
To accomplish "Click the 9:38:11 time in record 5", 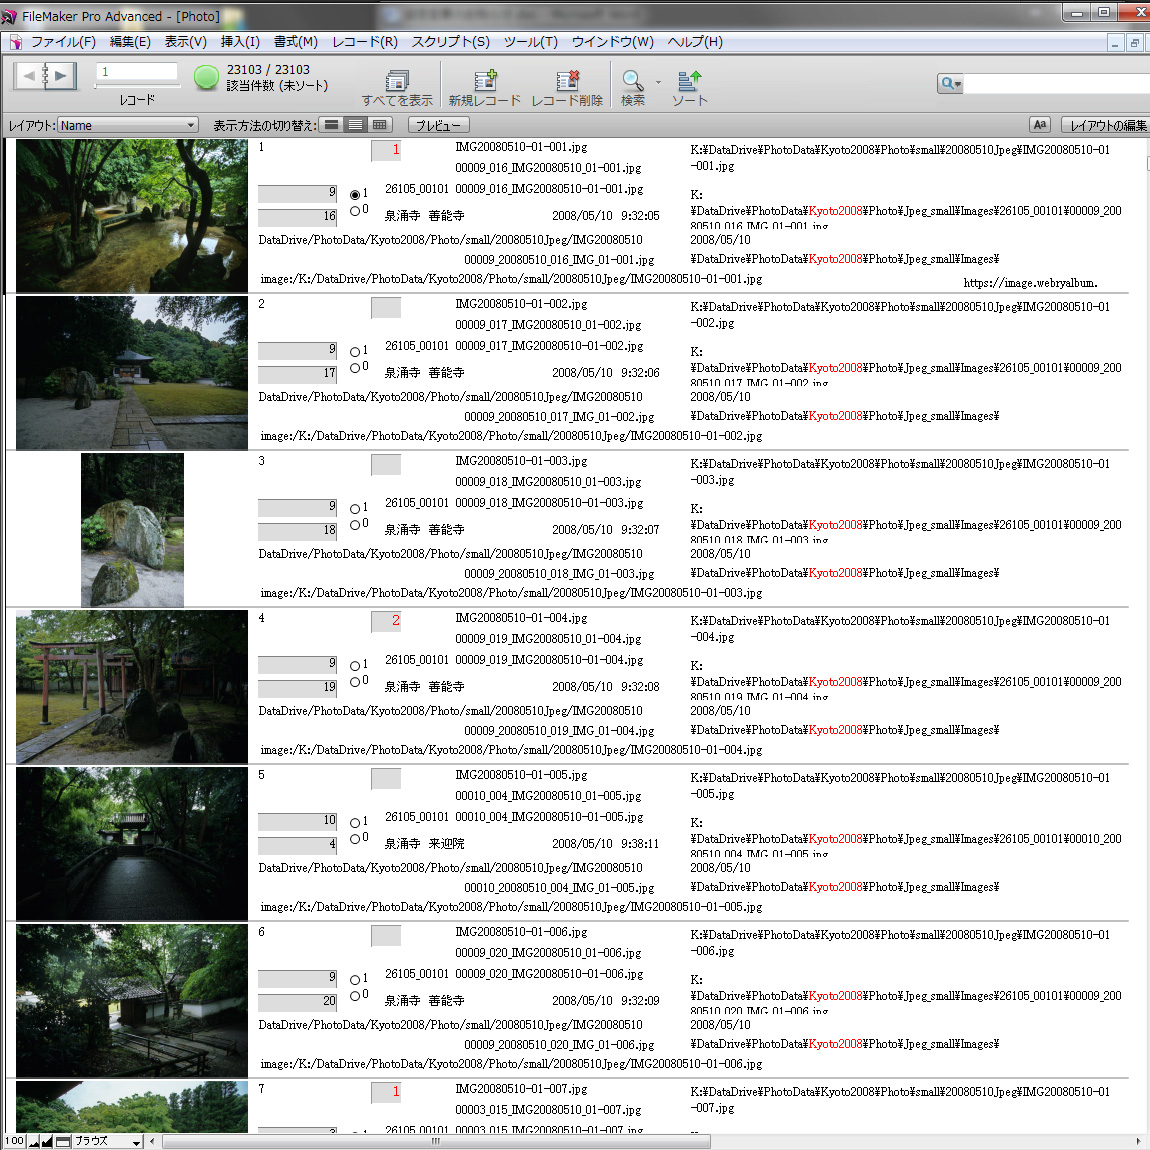I will [x=640, y=843].
